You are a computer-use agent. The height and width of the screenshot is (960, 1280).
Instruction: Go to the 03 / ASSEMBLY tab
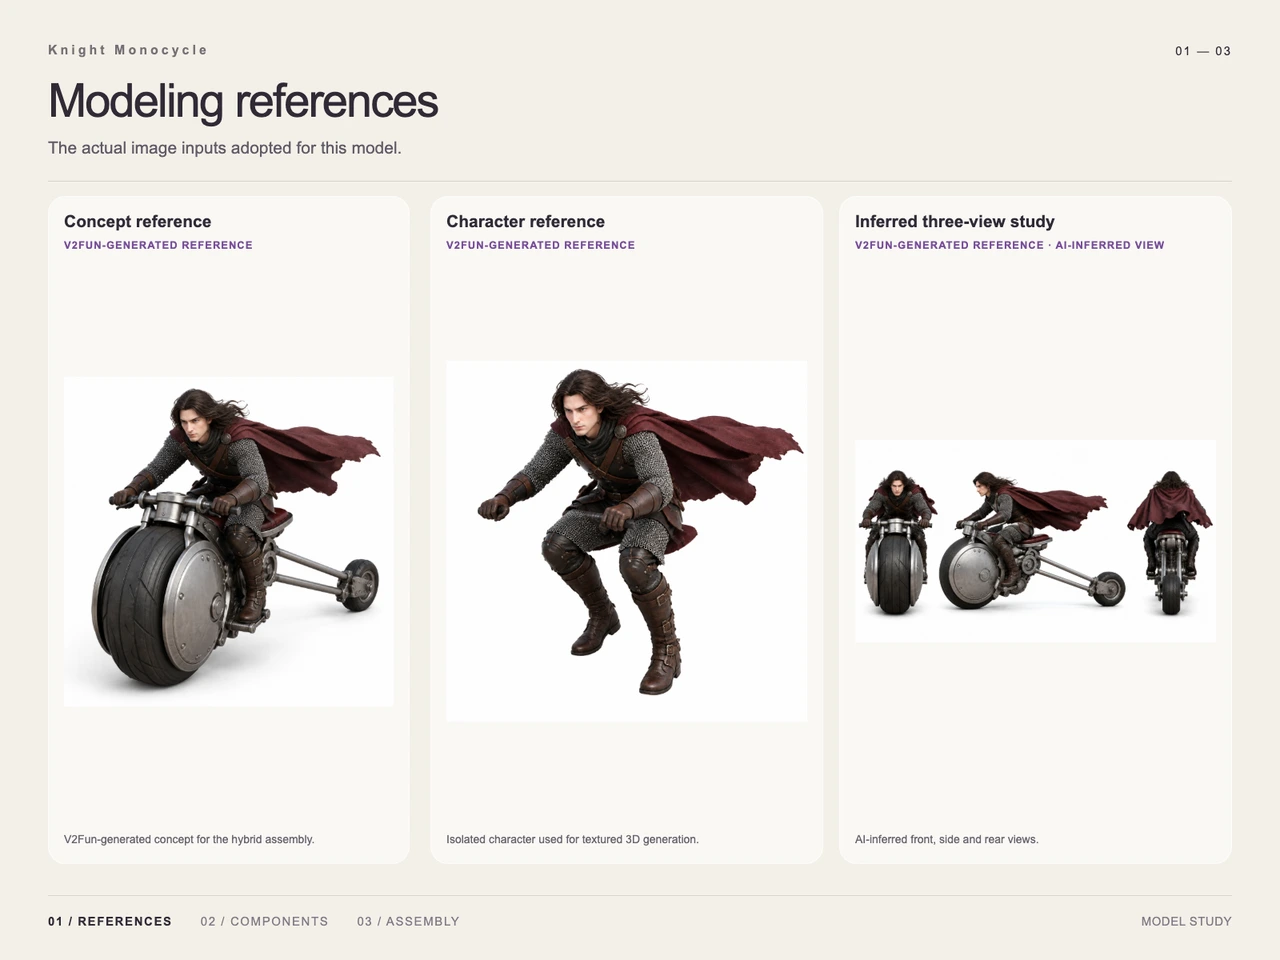click(x=408, y=921)
